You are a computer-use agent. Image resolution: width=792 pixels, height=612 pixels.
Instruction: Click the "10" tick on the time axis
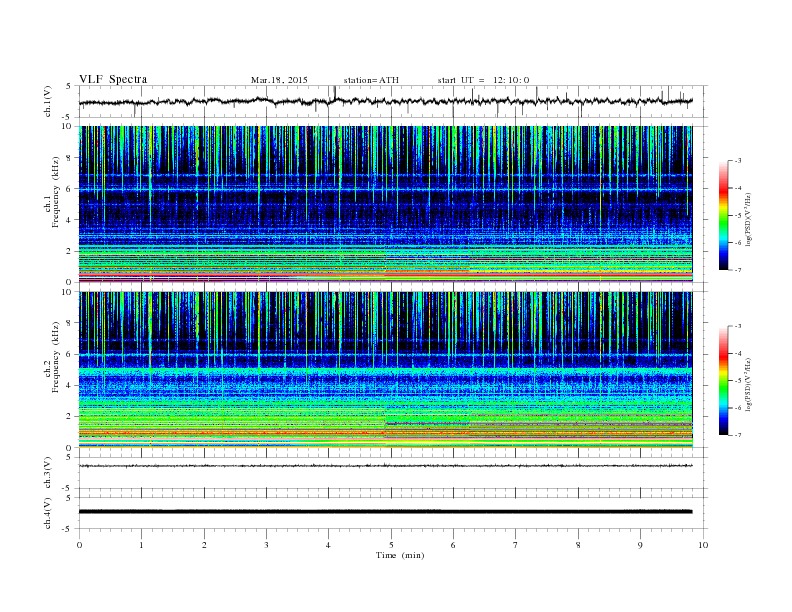[x=703, y=545]
